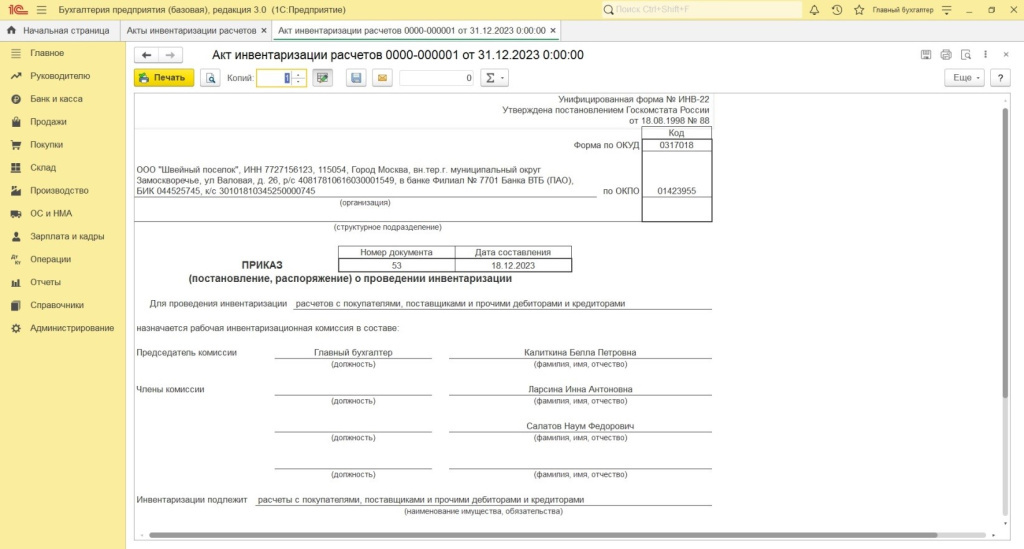This screenshot has height=549, width=1024.
Task: Select name Салатов Наум Федорович
Action: tap(580, 426)
